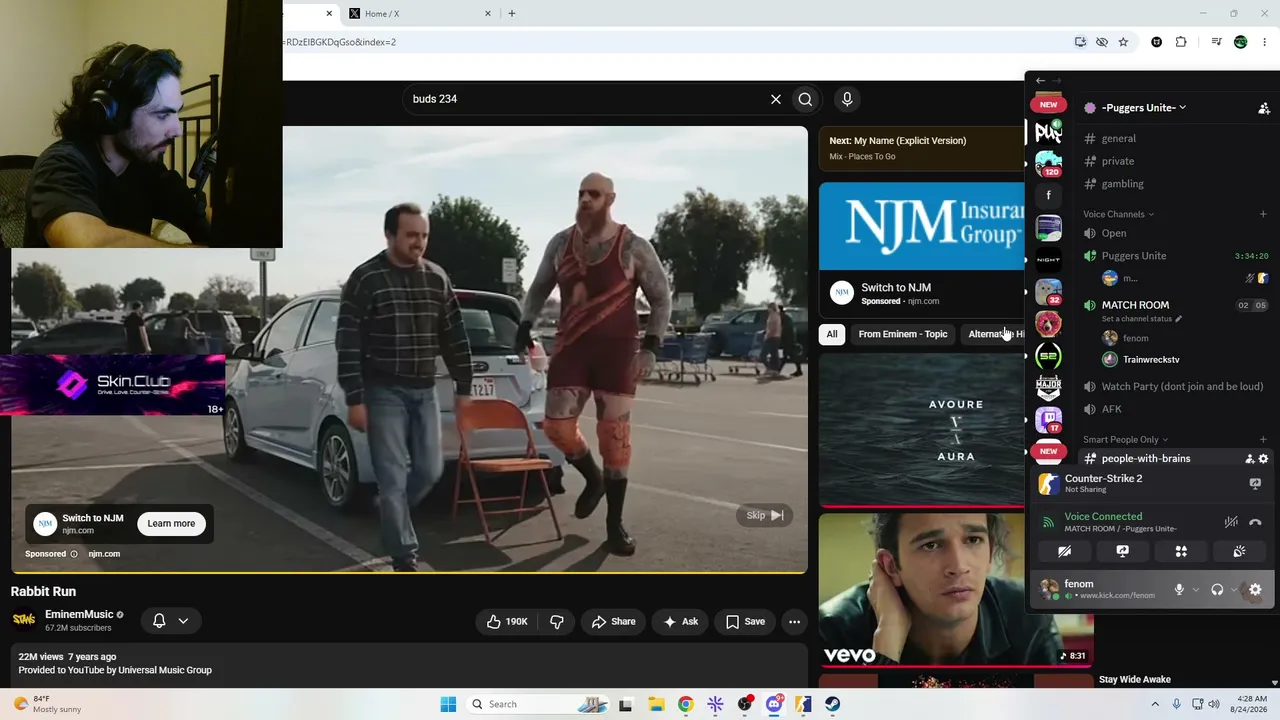Share the Rabbit Run video
1280x720 pixels.
613,622
